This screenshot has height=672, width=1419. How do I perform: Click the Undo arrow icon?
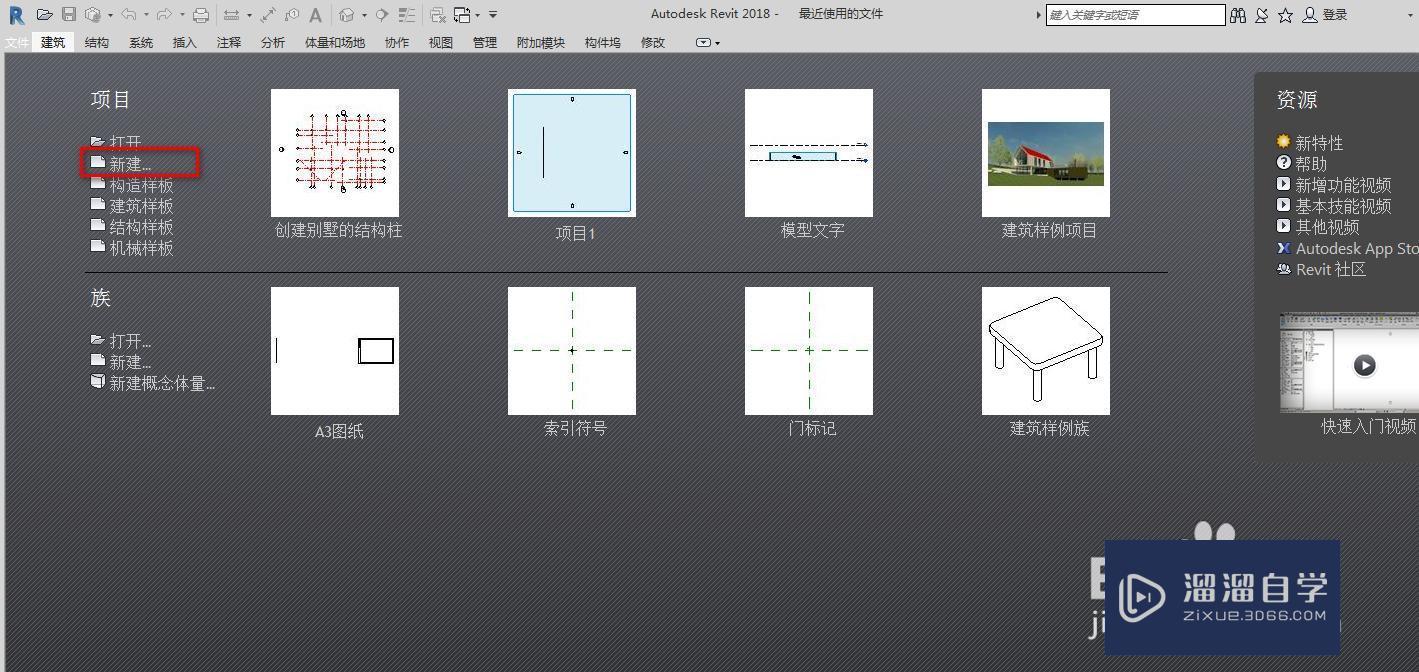(129, 14)
